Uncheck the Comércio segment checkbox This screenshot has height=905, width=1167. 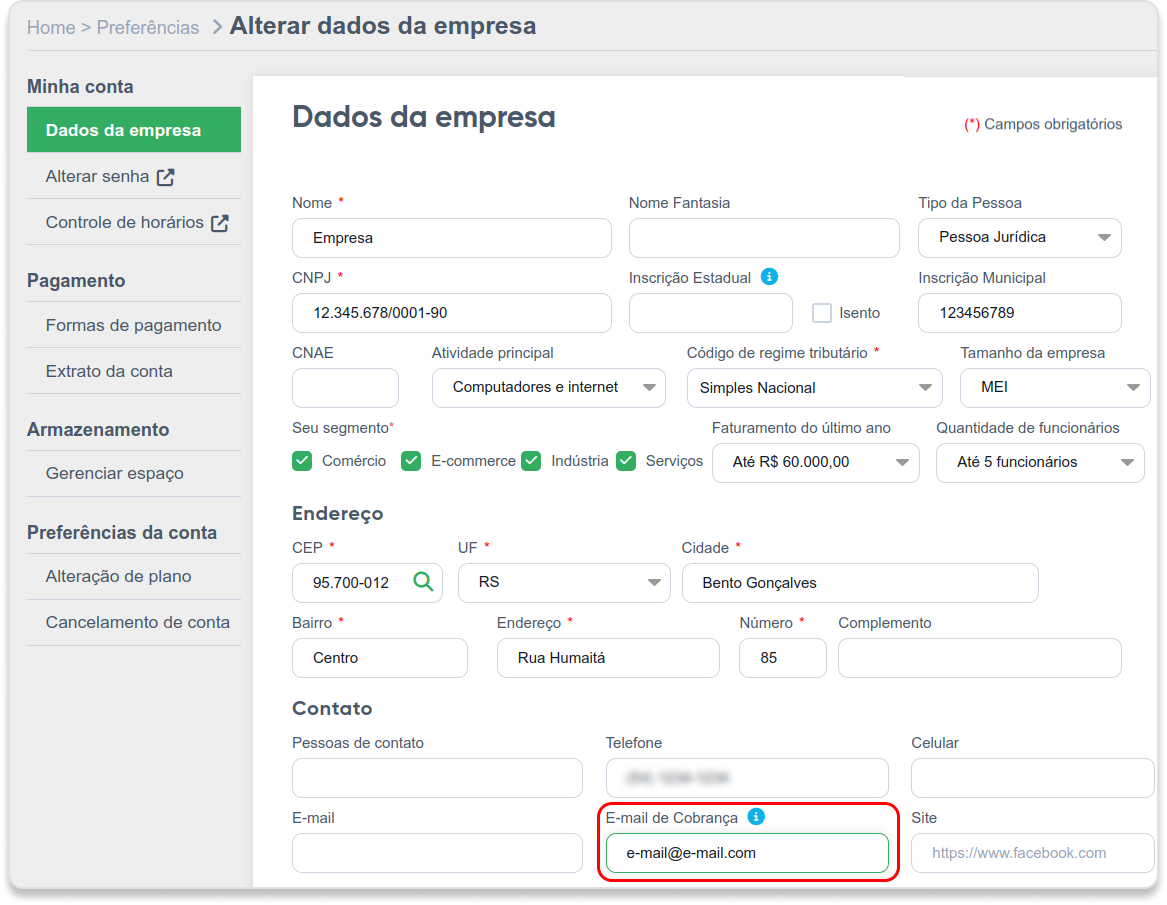pyautogui.click(x=302, y=461)
